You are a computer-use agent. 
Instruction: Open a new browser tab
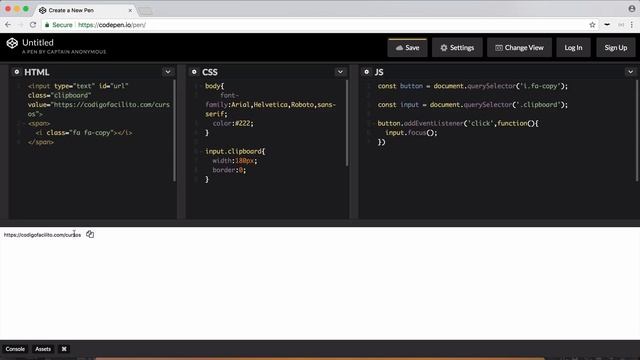[x=145, y=11]
